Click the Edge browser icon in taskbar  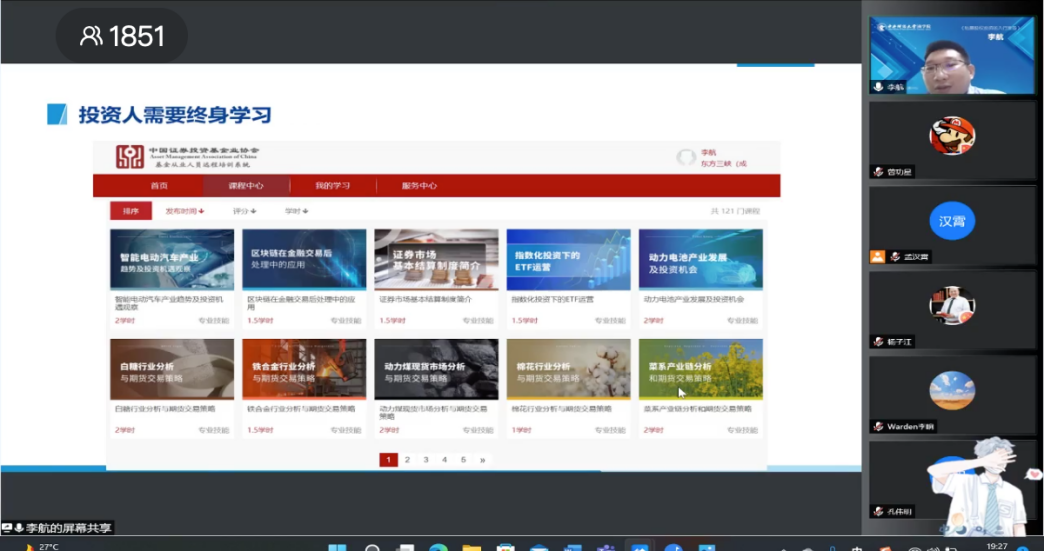(437, 546)
